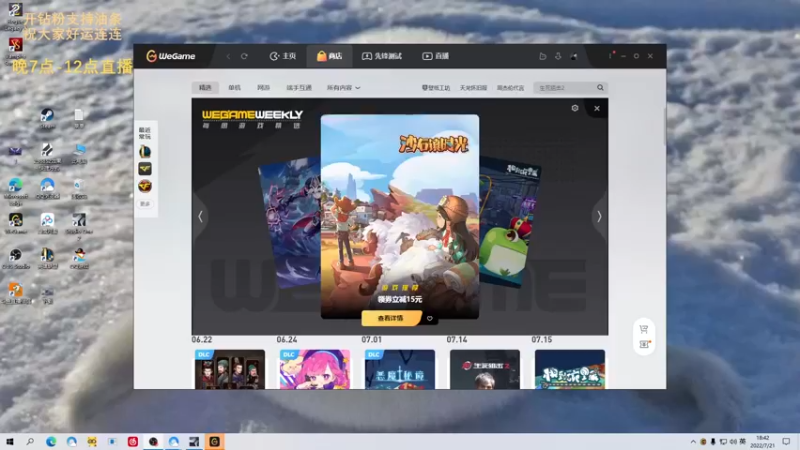800x450 pixels.
Task: Click the bird-shaped icon in header
Action: pyautogui.click(x=542, y=56)
